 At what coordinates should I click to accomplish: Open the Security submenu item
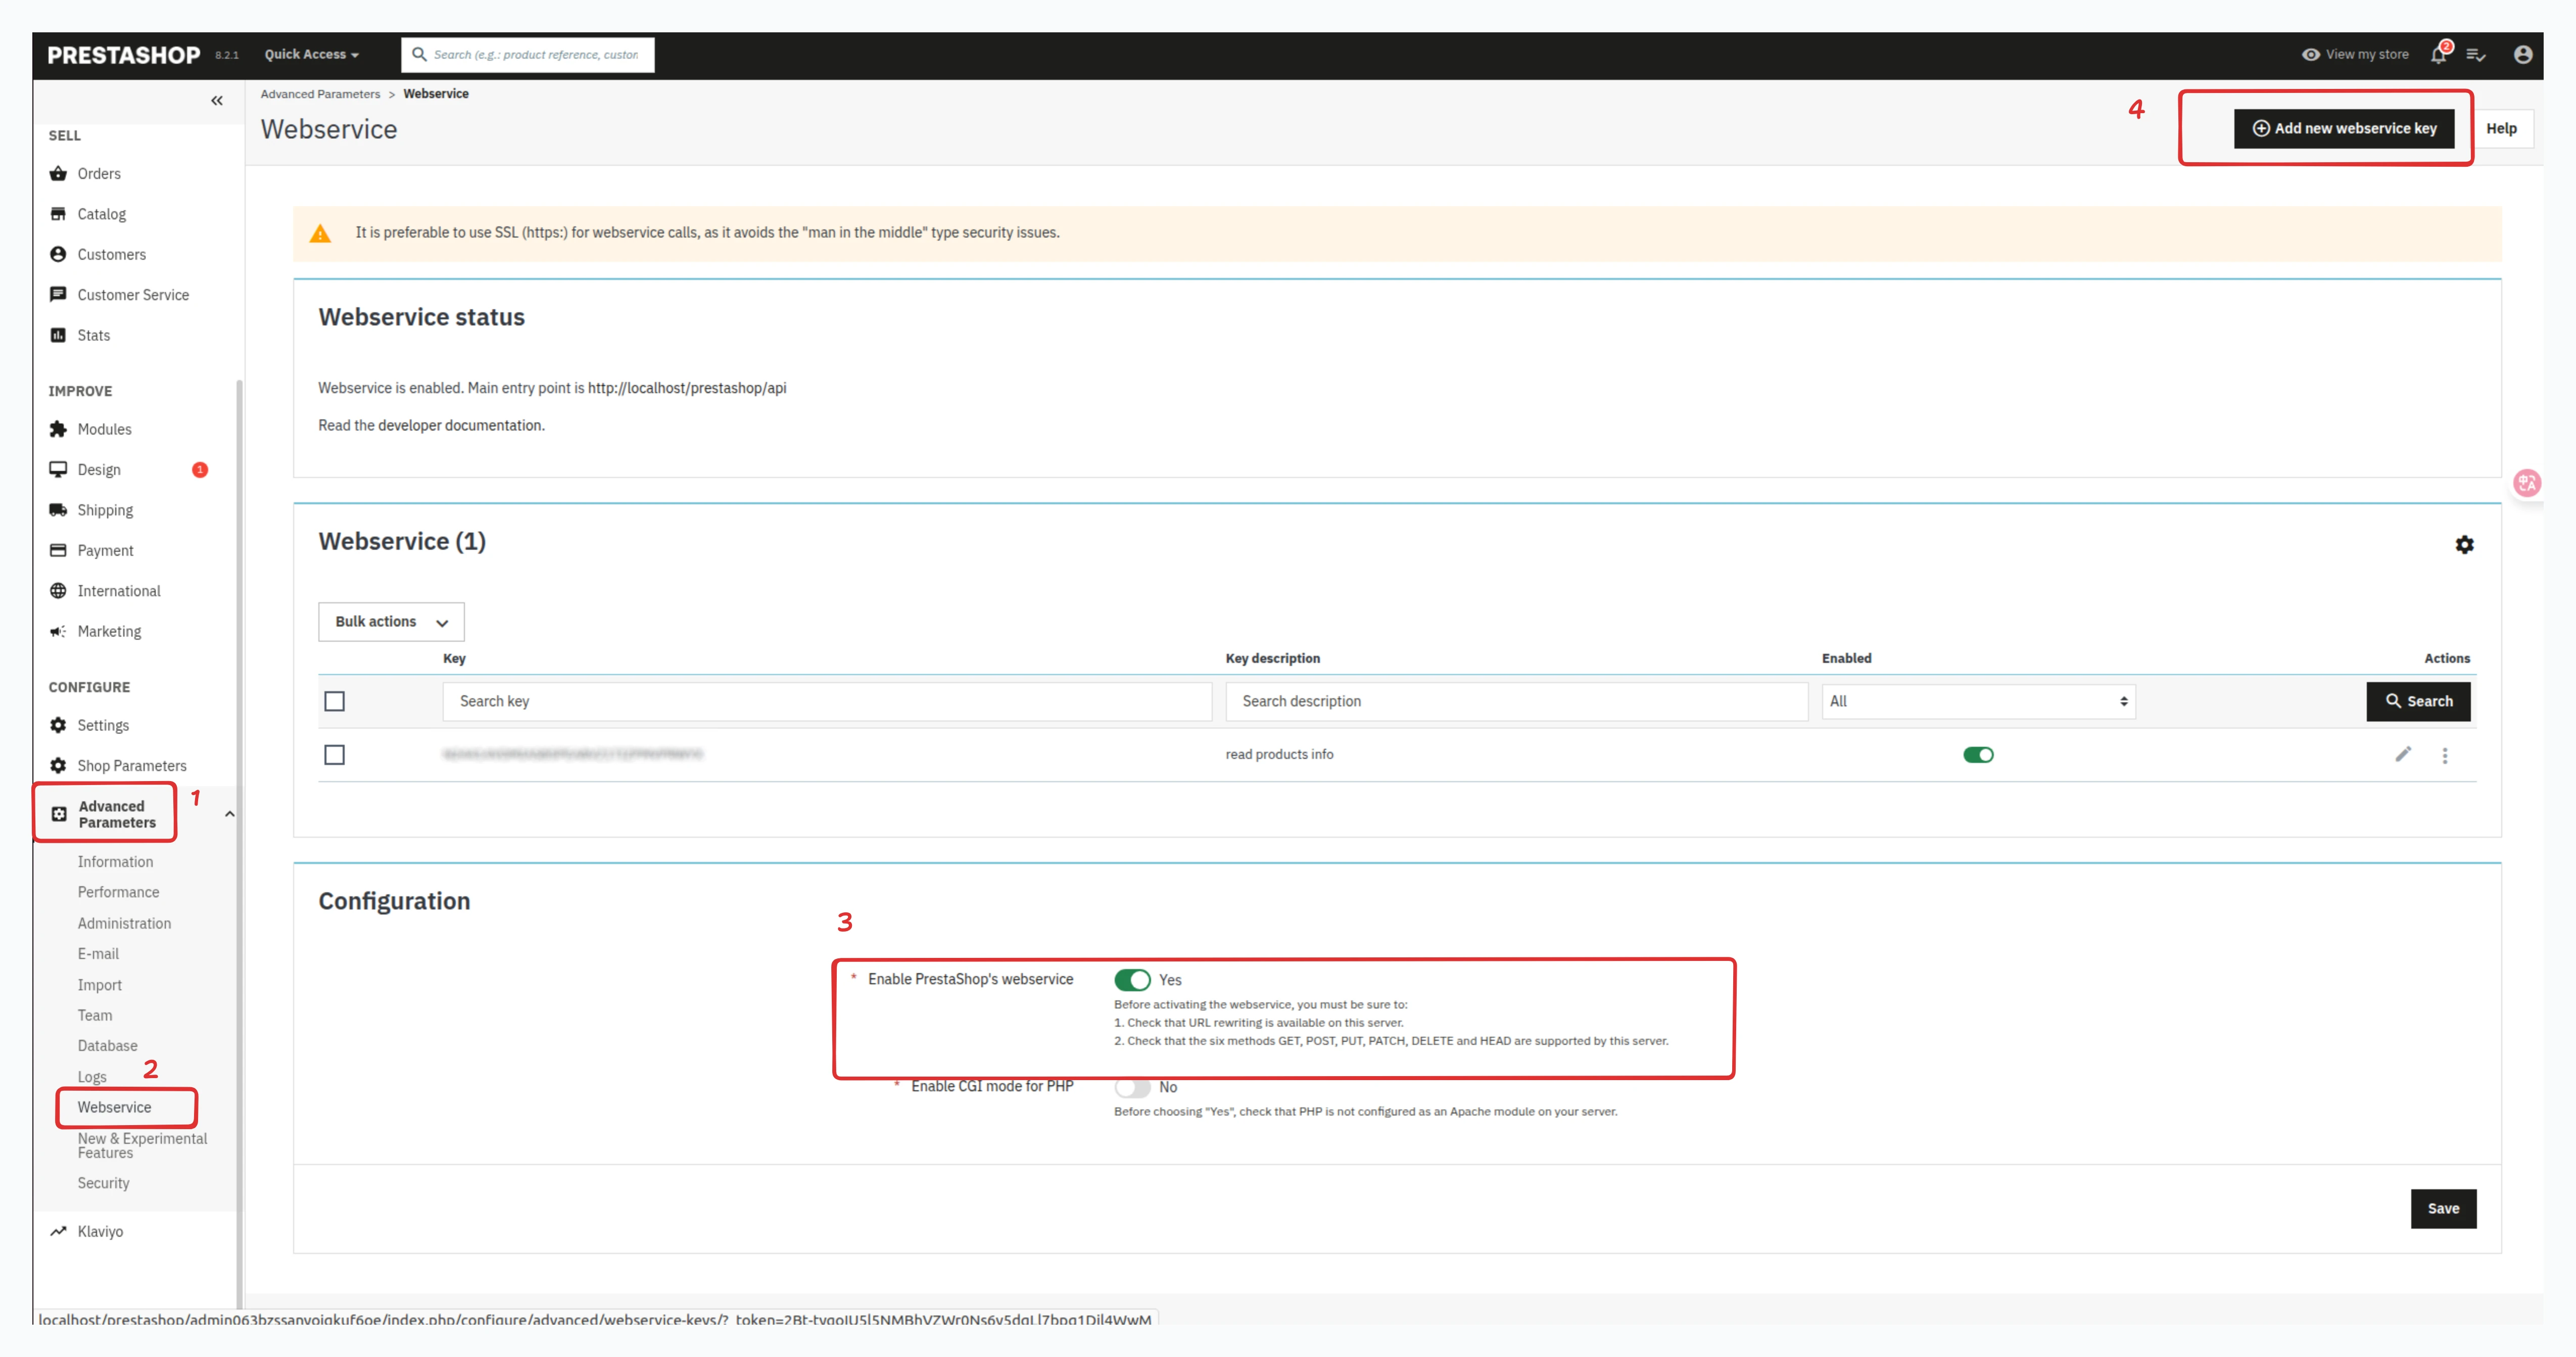click(104, 1183)
